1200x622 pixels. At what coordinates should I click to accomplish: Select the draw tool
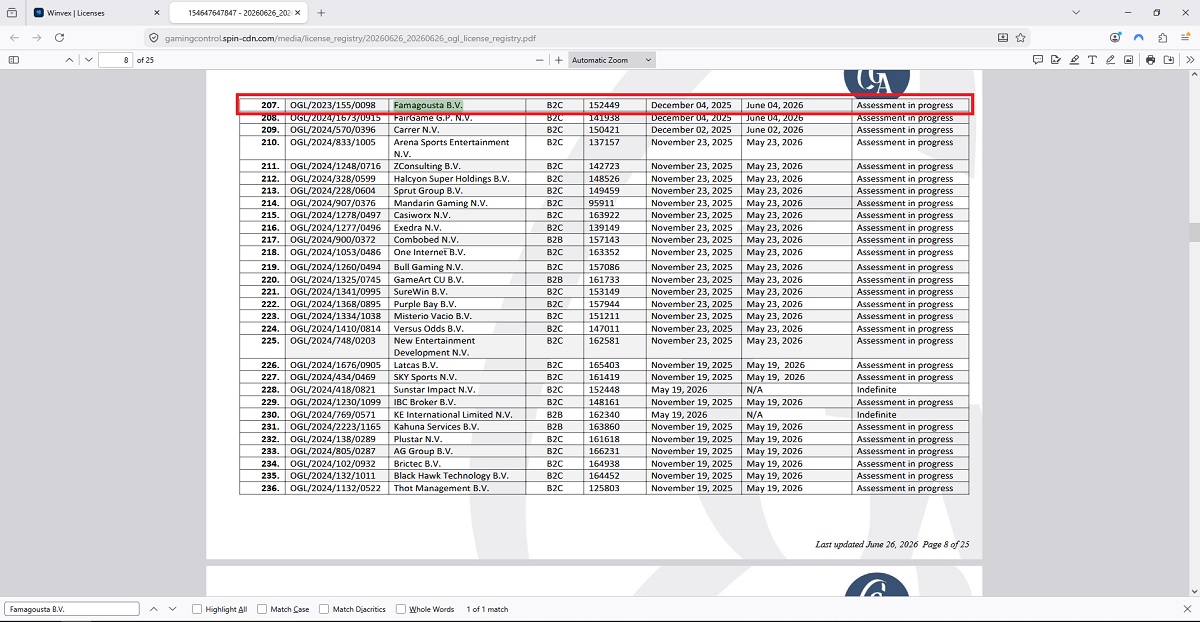[x=1110, y=60]
